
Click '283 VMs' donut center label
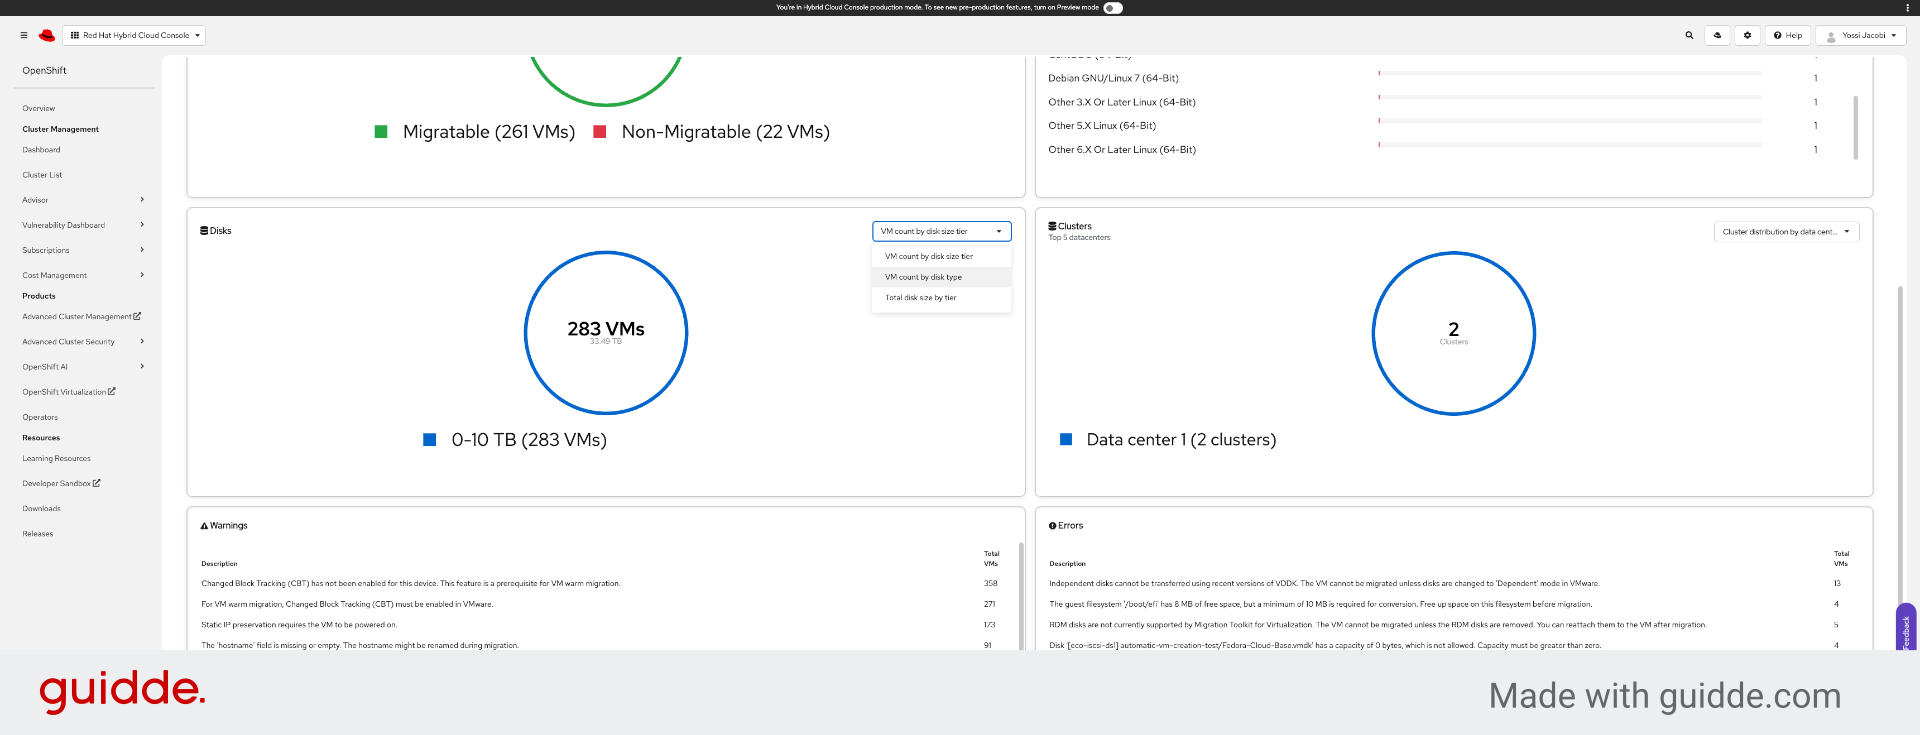tap(606, 329)
